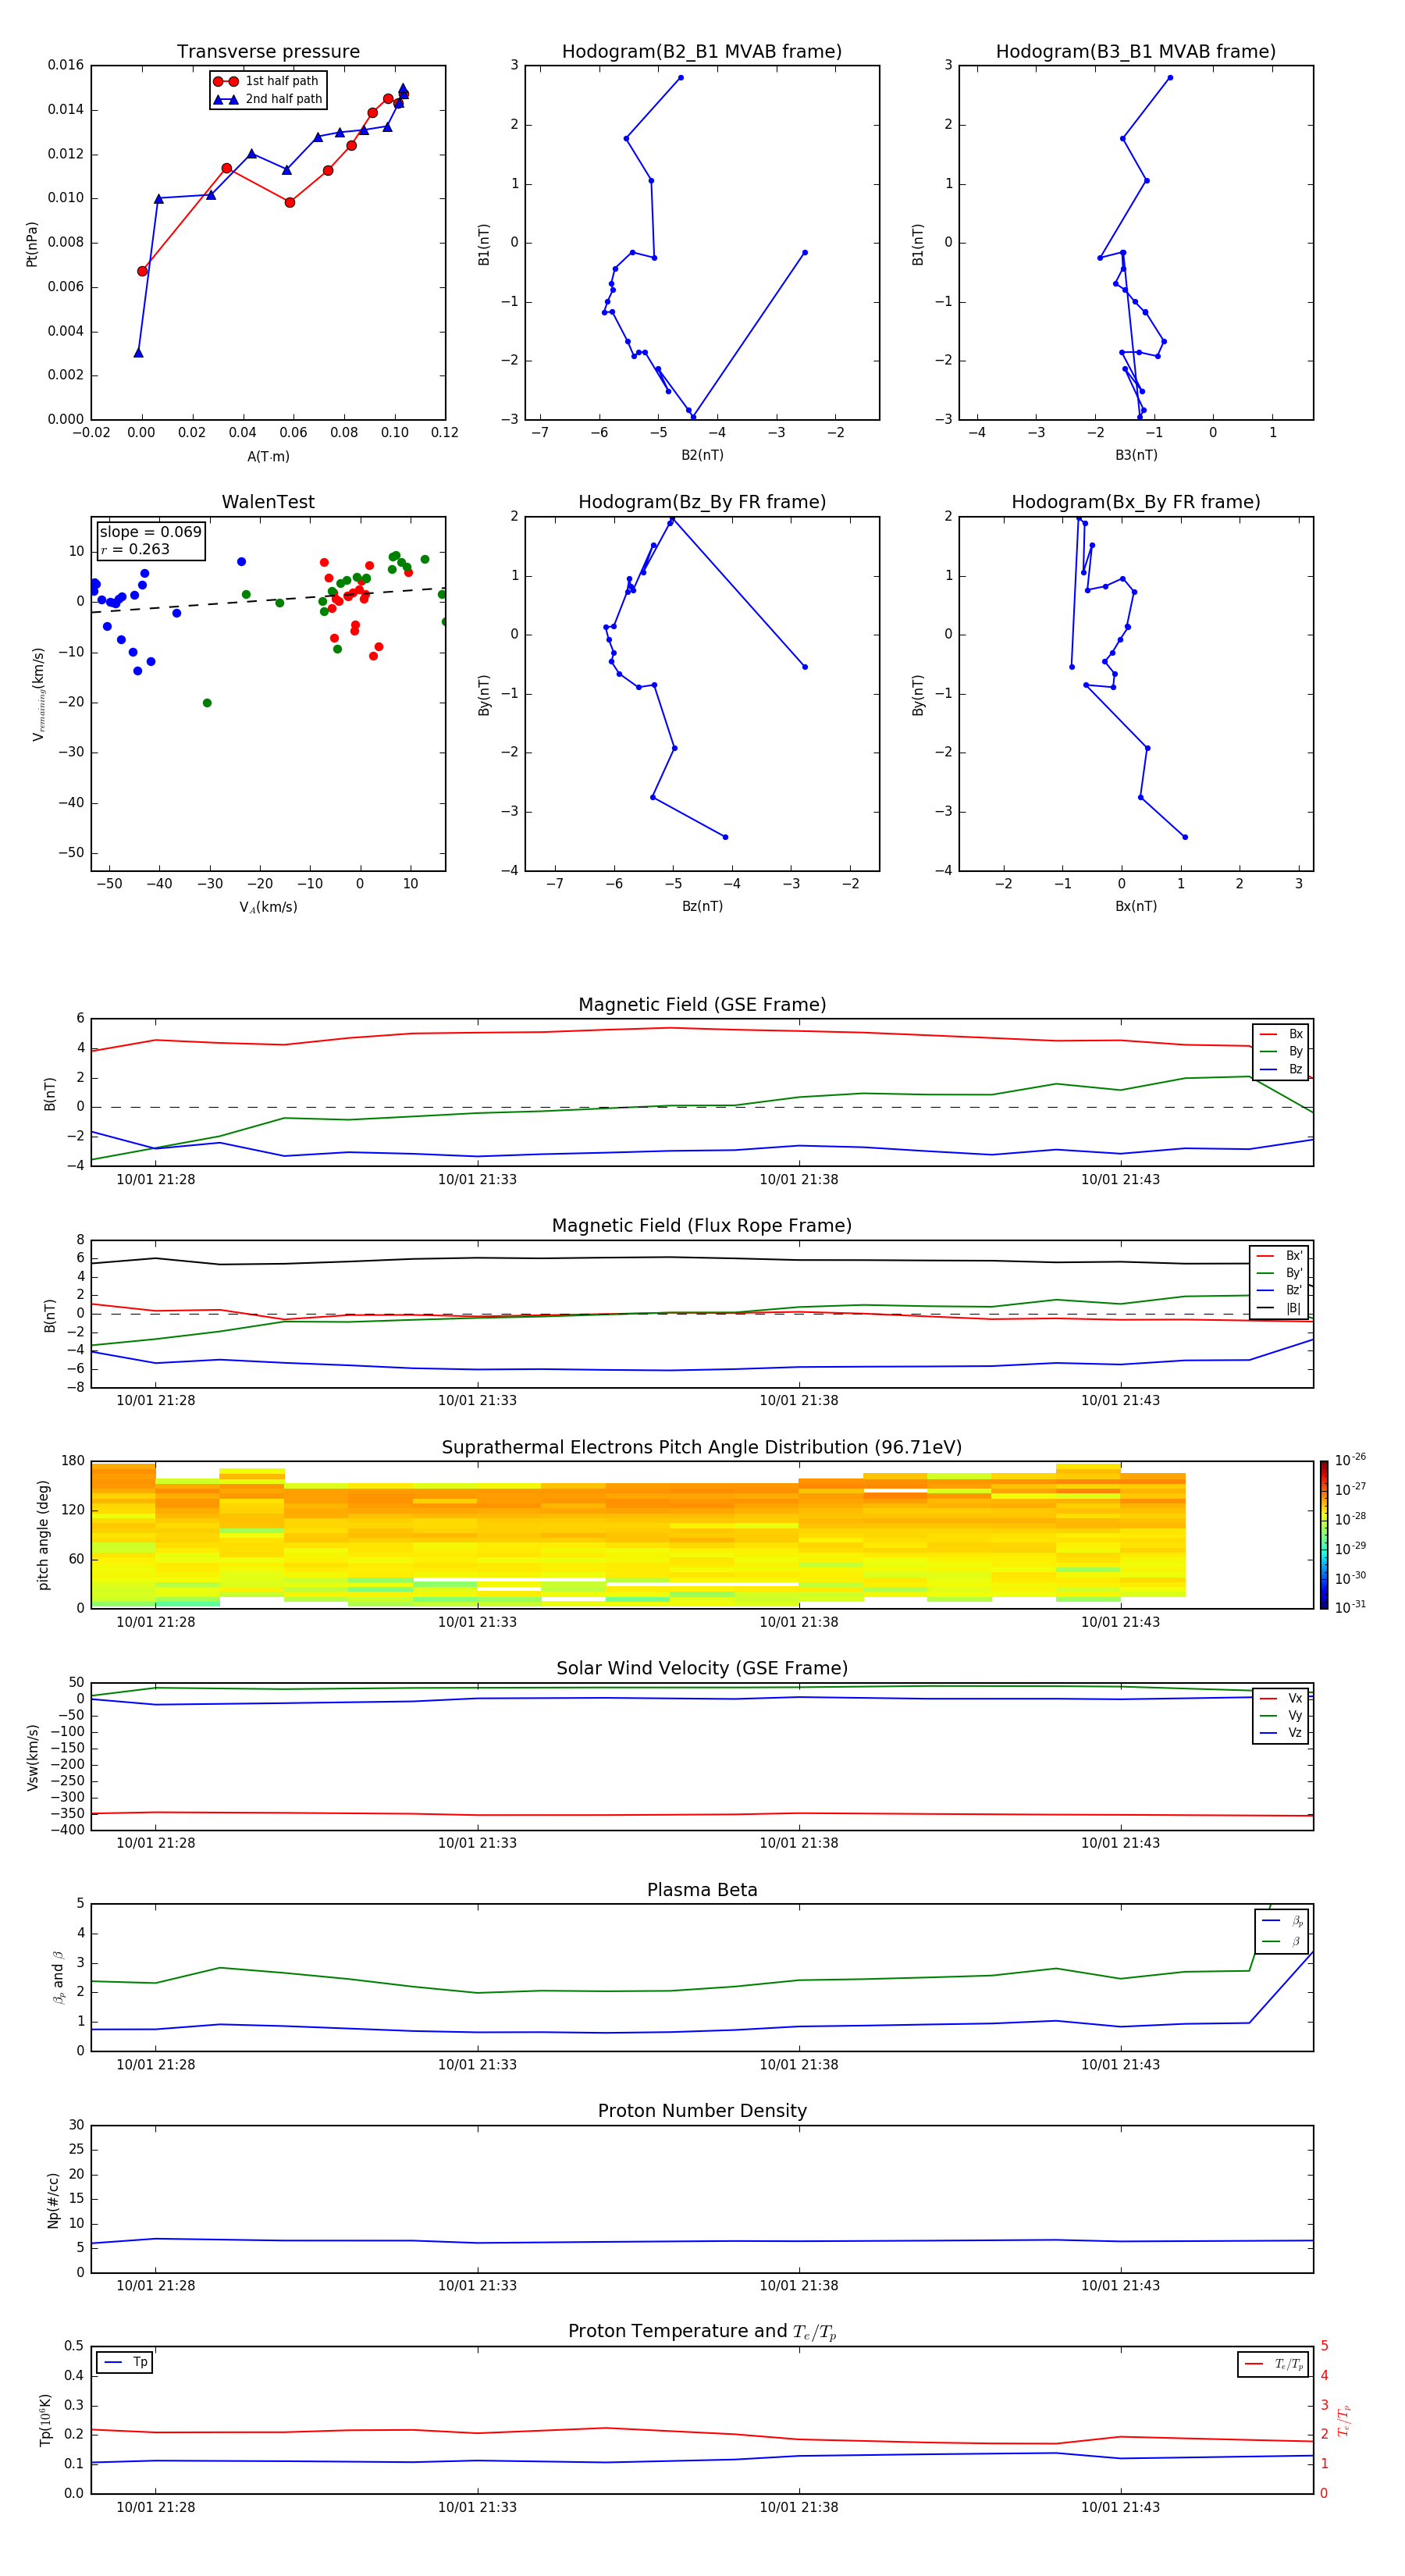
Task: Select the Vz legend entry
Action: [1281, 1733]
